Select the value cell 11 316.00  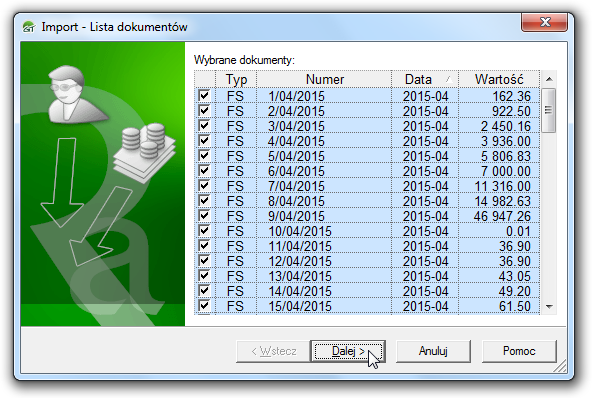[x=499, y=186]
